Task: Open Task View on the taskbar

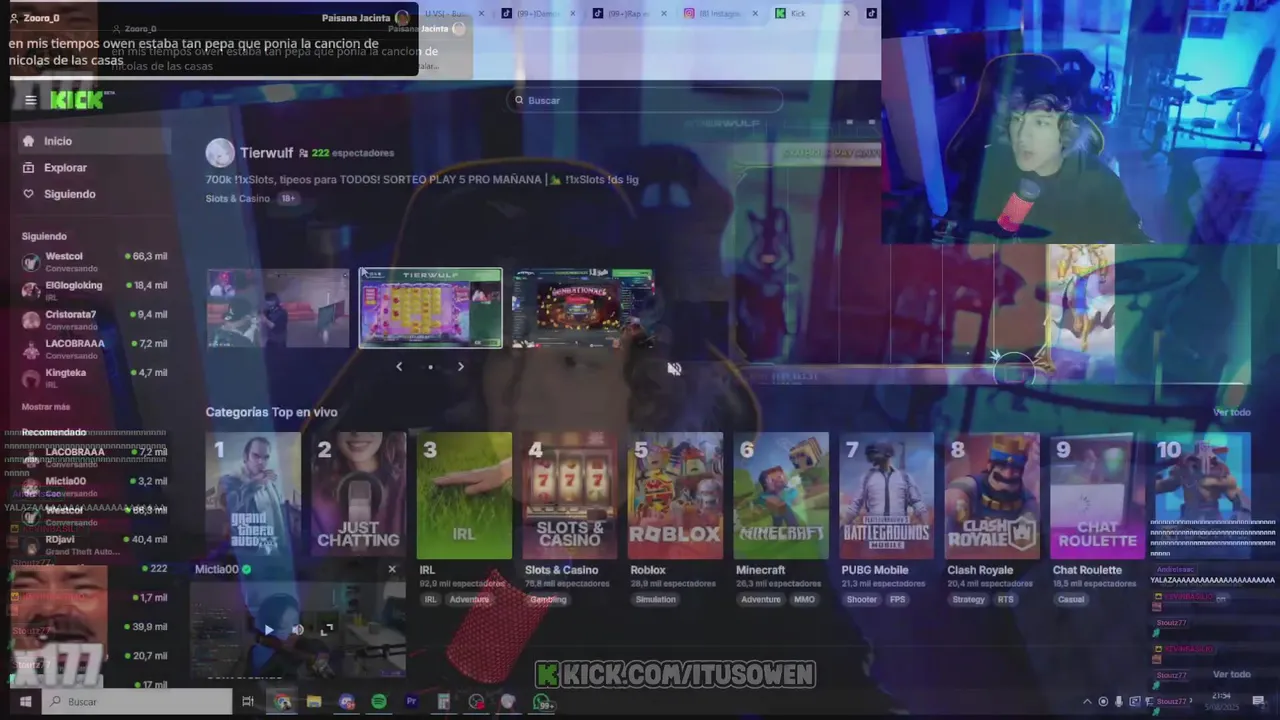Action: click(248, 702)
